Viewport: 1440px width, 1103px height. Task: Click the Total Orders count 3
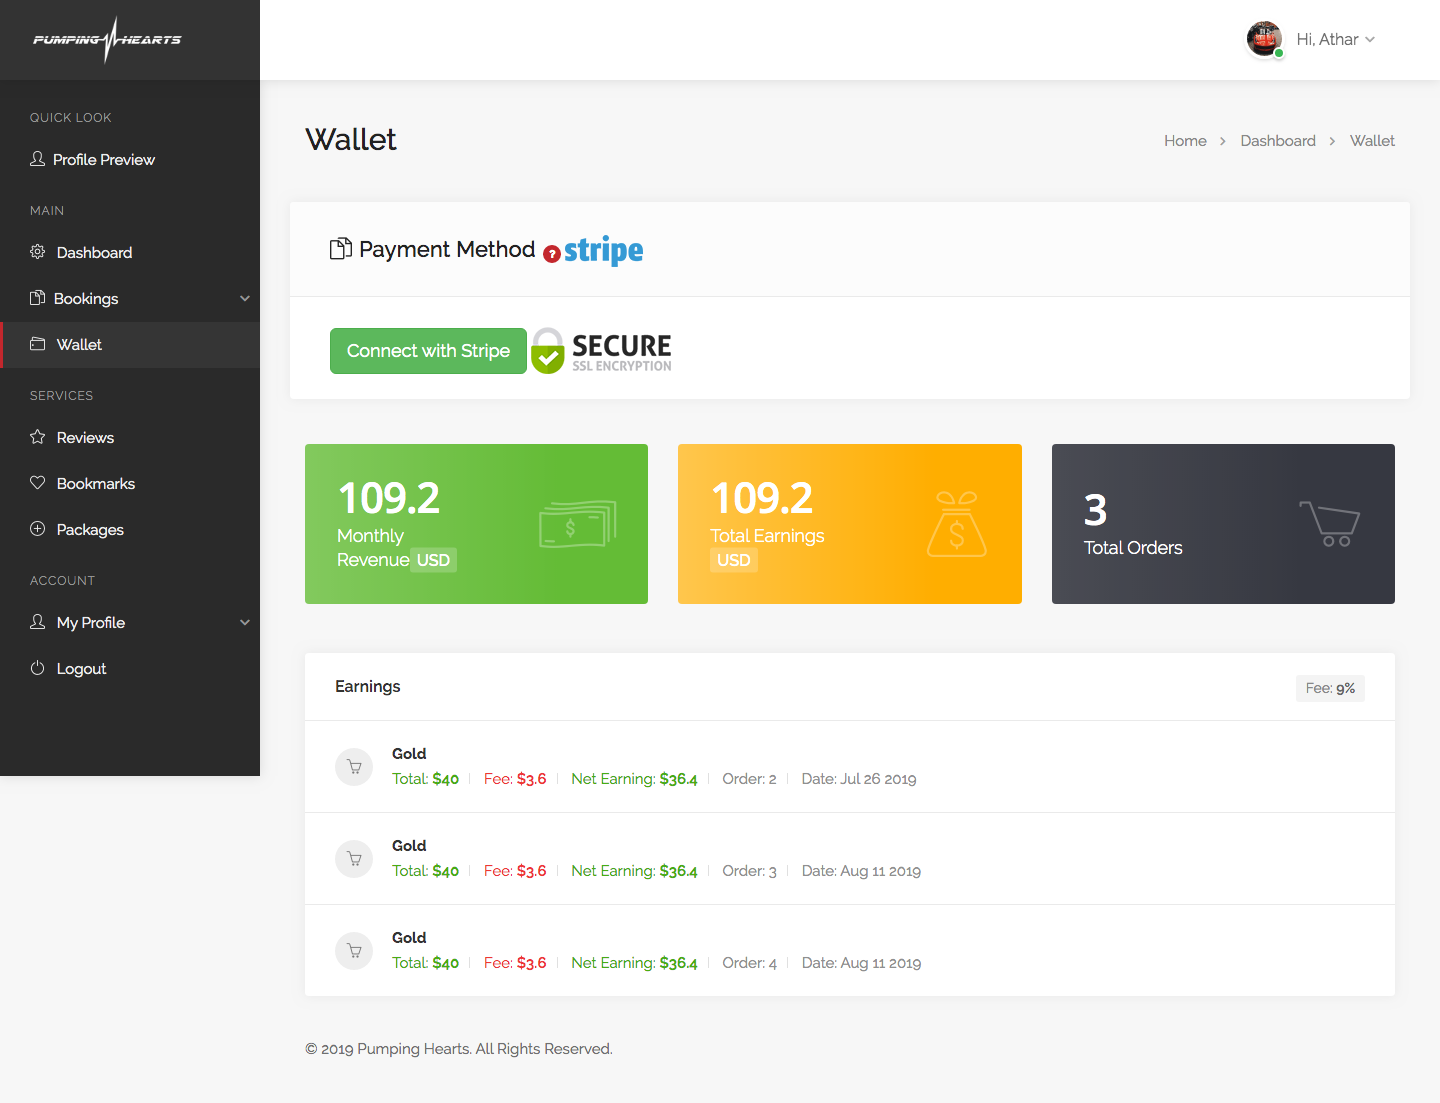pos(1096,510)
